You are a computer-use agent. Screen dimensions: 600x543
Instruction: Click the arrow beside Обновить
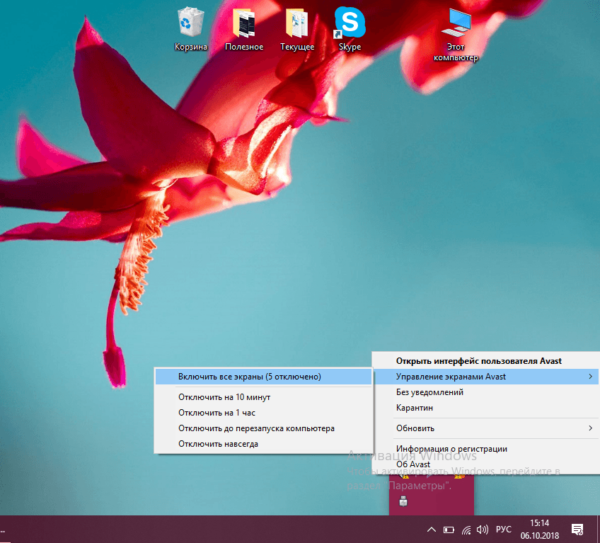590,428
